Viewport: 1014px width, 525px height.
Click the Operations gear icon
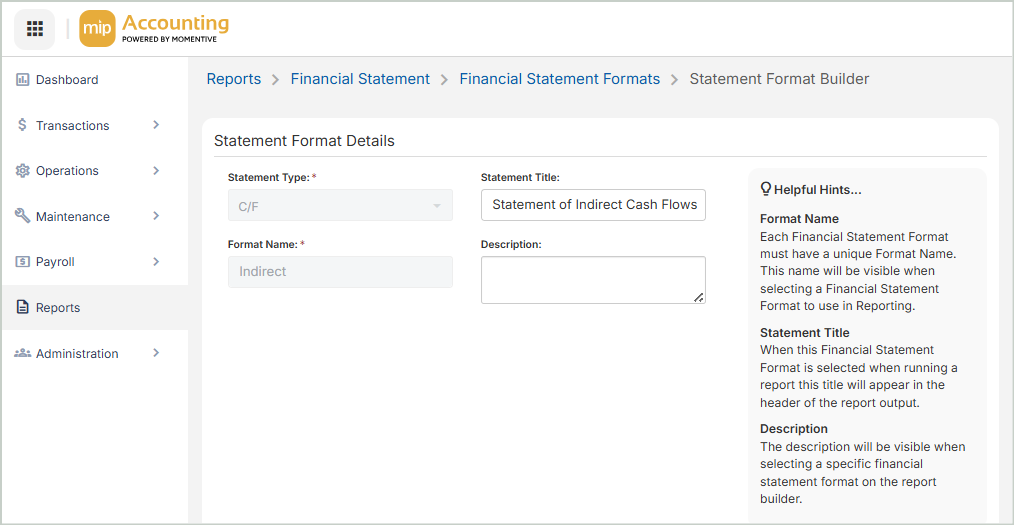[22, 171]
